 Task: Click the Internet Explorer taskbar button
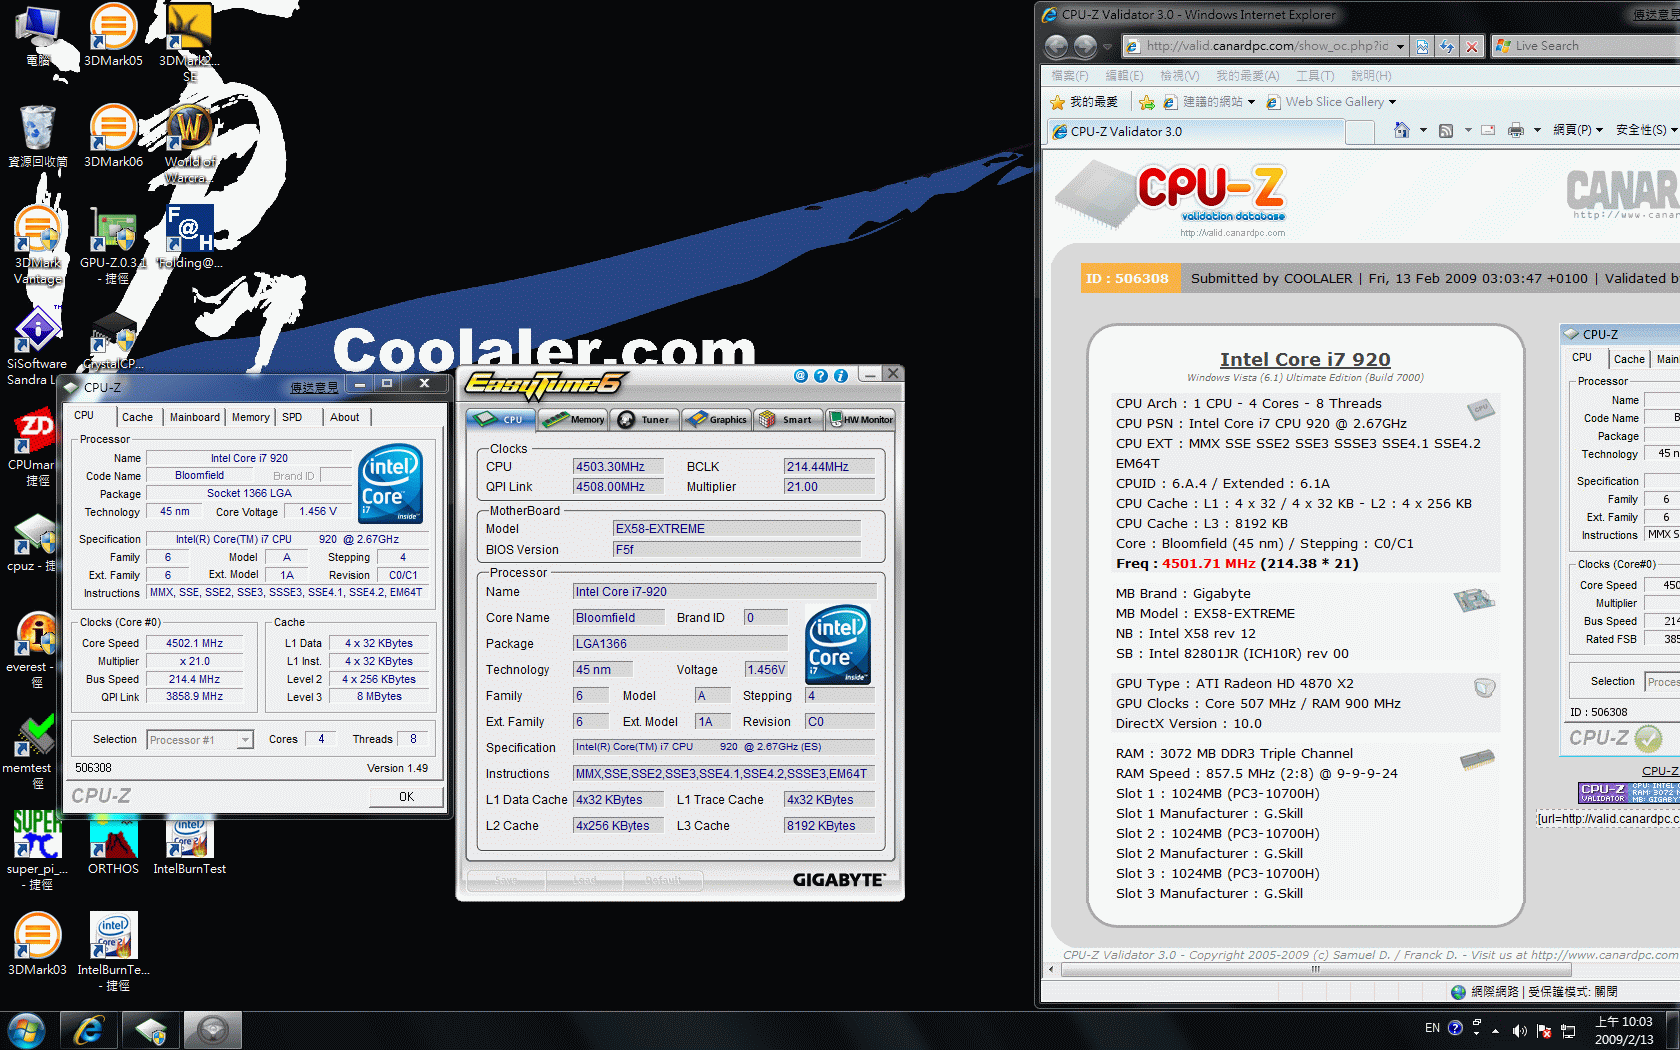tap(89, 1030)
